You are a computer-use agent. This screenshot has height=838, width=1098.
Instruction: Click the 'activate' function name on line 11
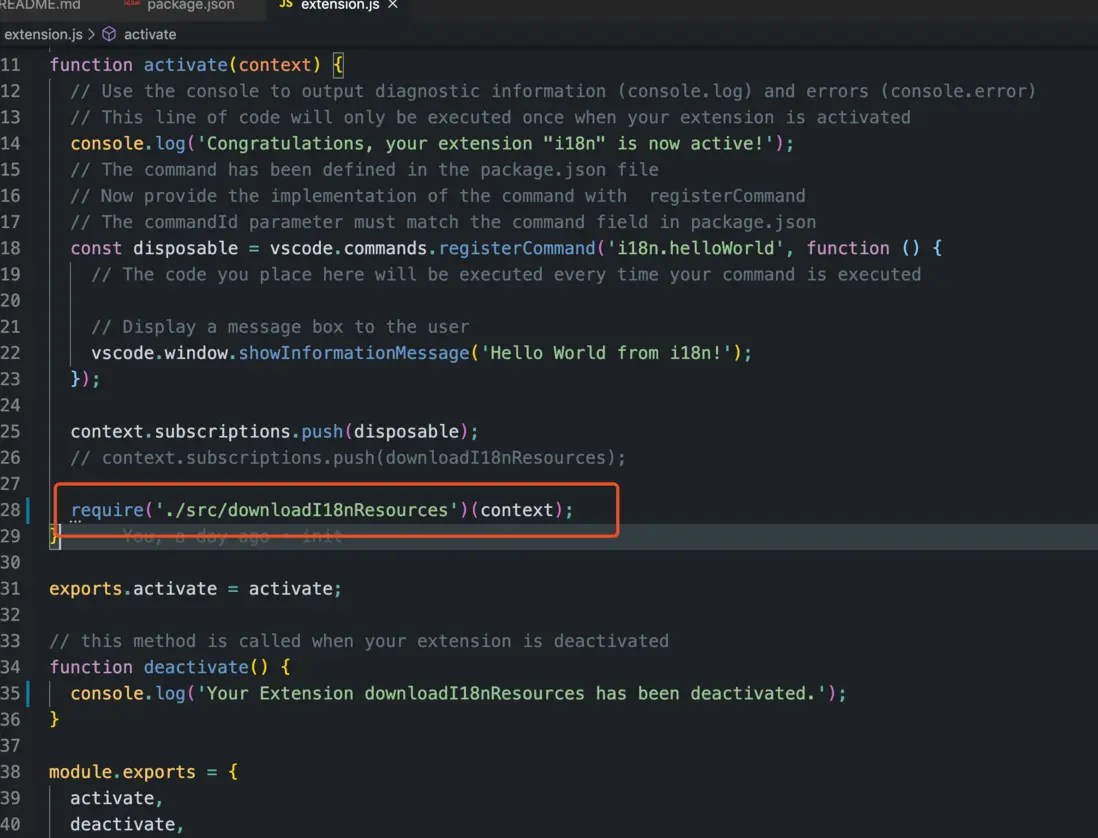click(186, 65)
